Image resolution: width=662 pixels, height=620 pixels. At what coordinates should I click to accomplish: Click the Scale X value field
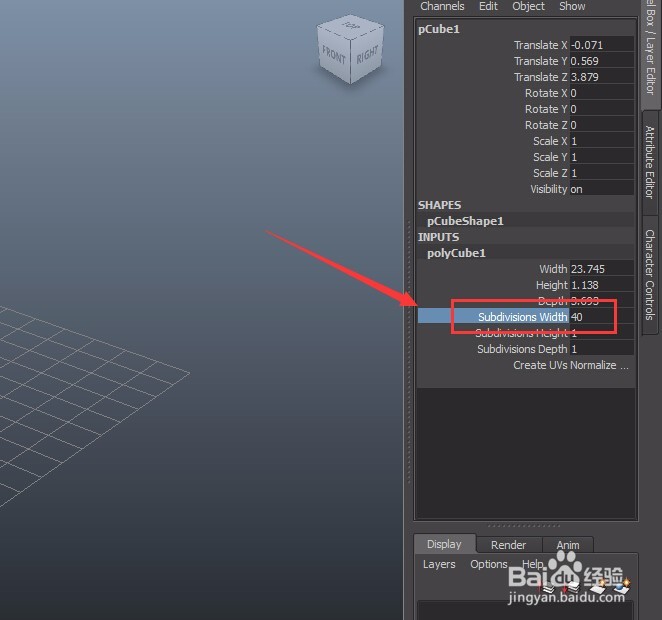click(x=602, y=141)
